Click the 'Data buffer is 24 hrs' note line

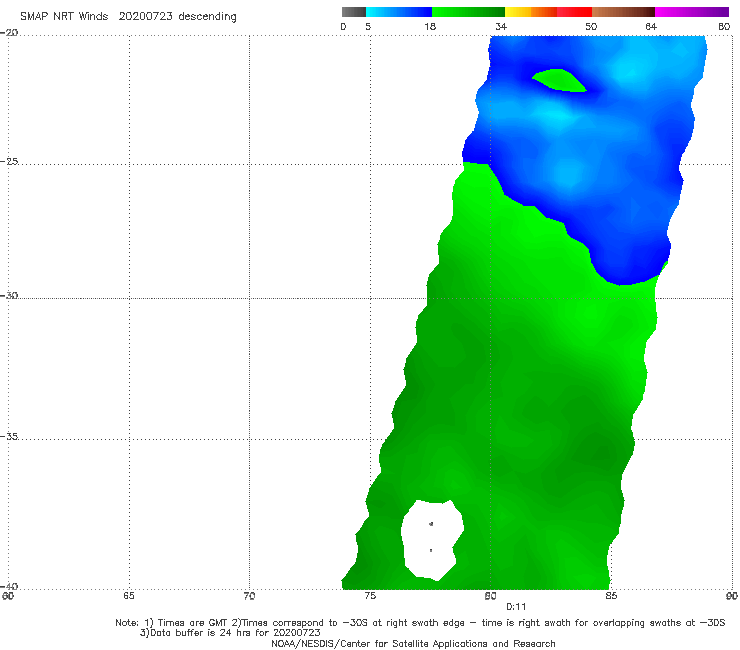pos(230,633)
